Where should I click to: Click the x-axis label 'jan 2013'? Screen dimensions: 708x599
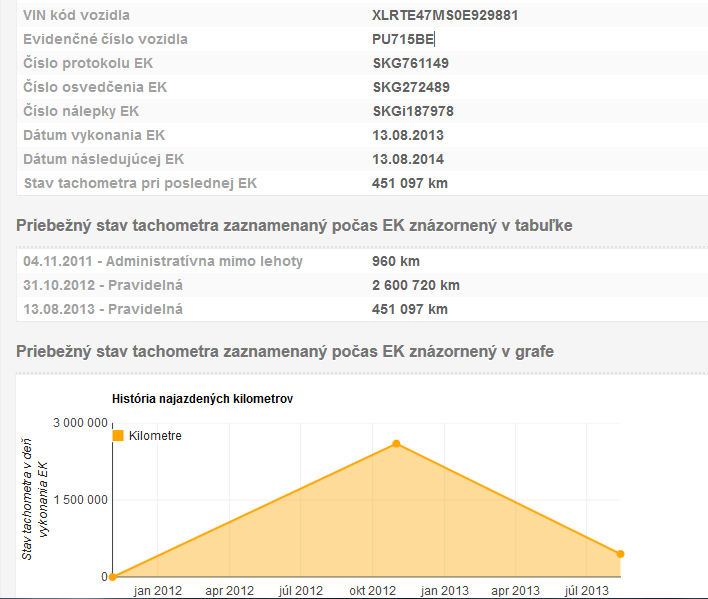pyautogui.click(x=444, y=590)
